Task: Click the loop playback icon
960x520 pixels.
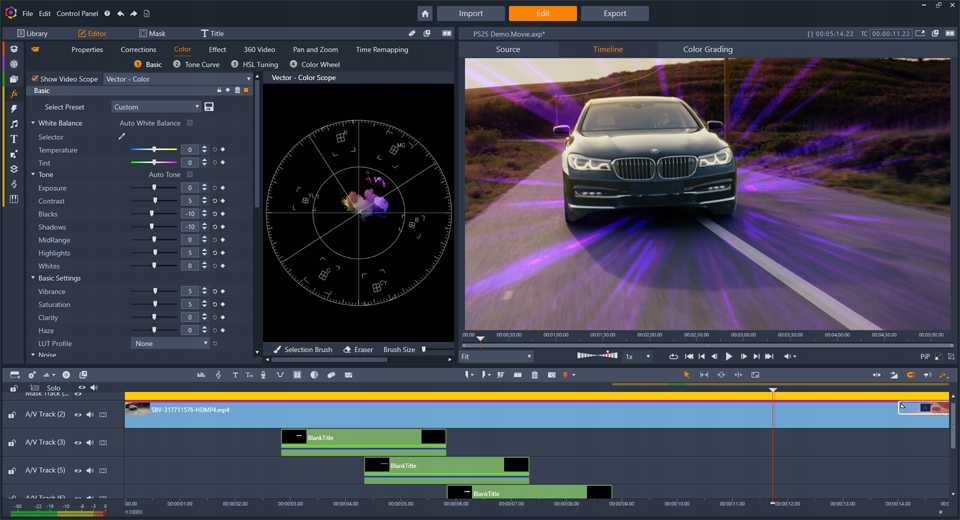Action: pyautogui.click(x=673, y=356)
